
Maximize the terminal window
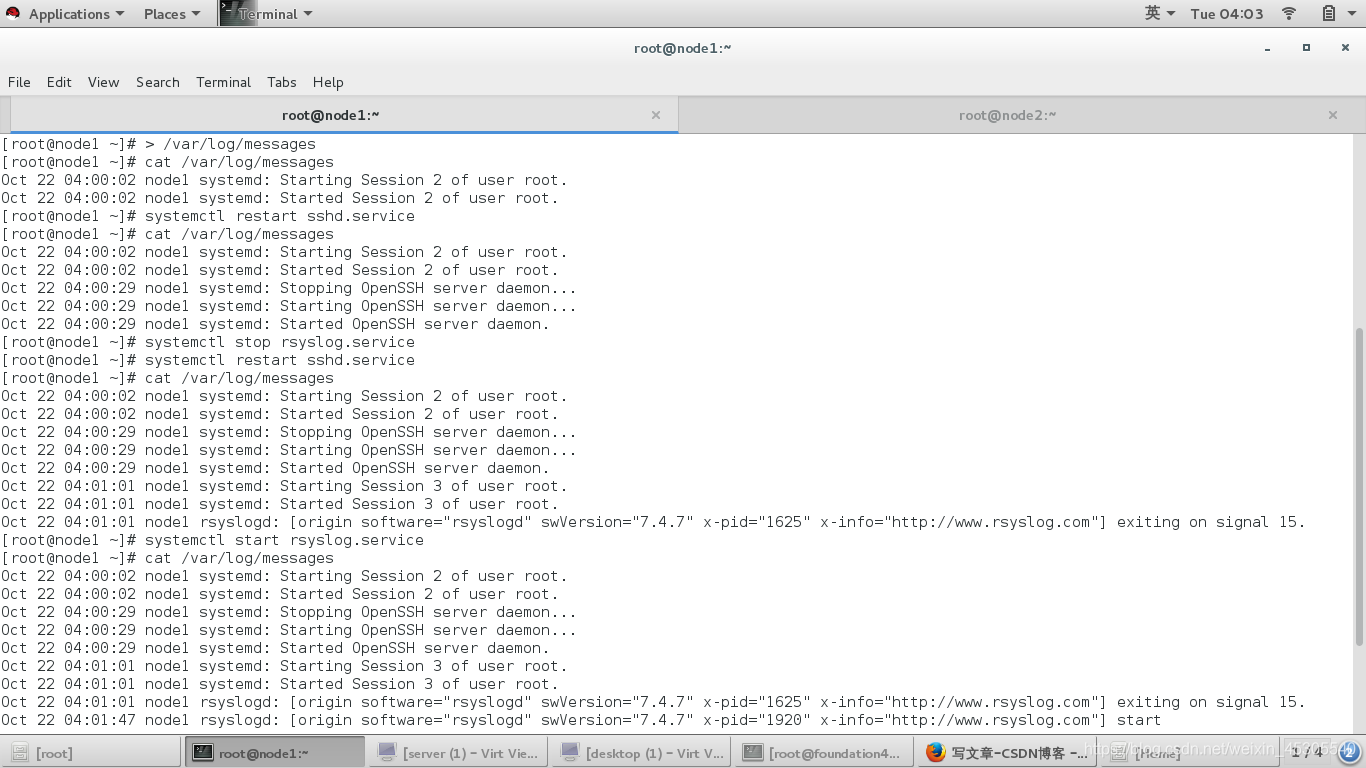coord(1306,48)
